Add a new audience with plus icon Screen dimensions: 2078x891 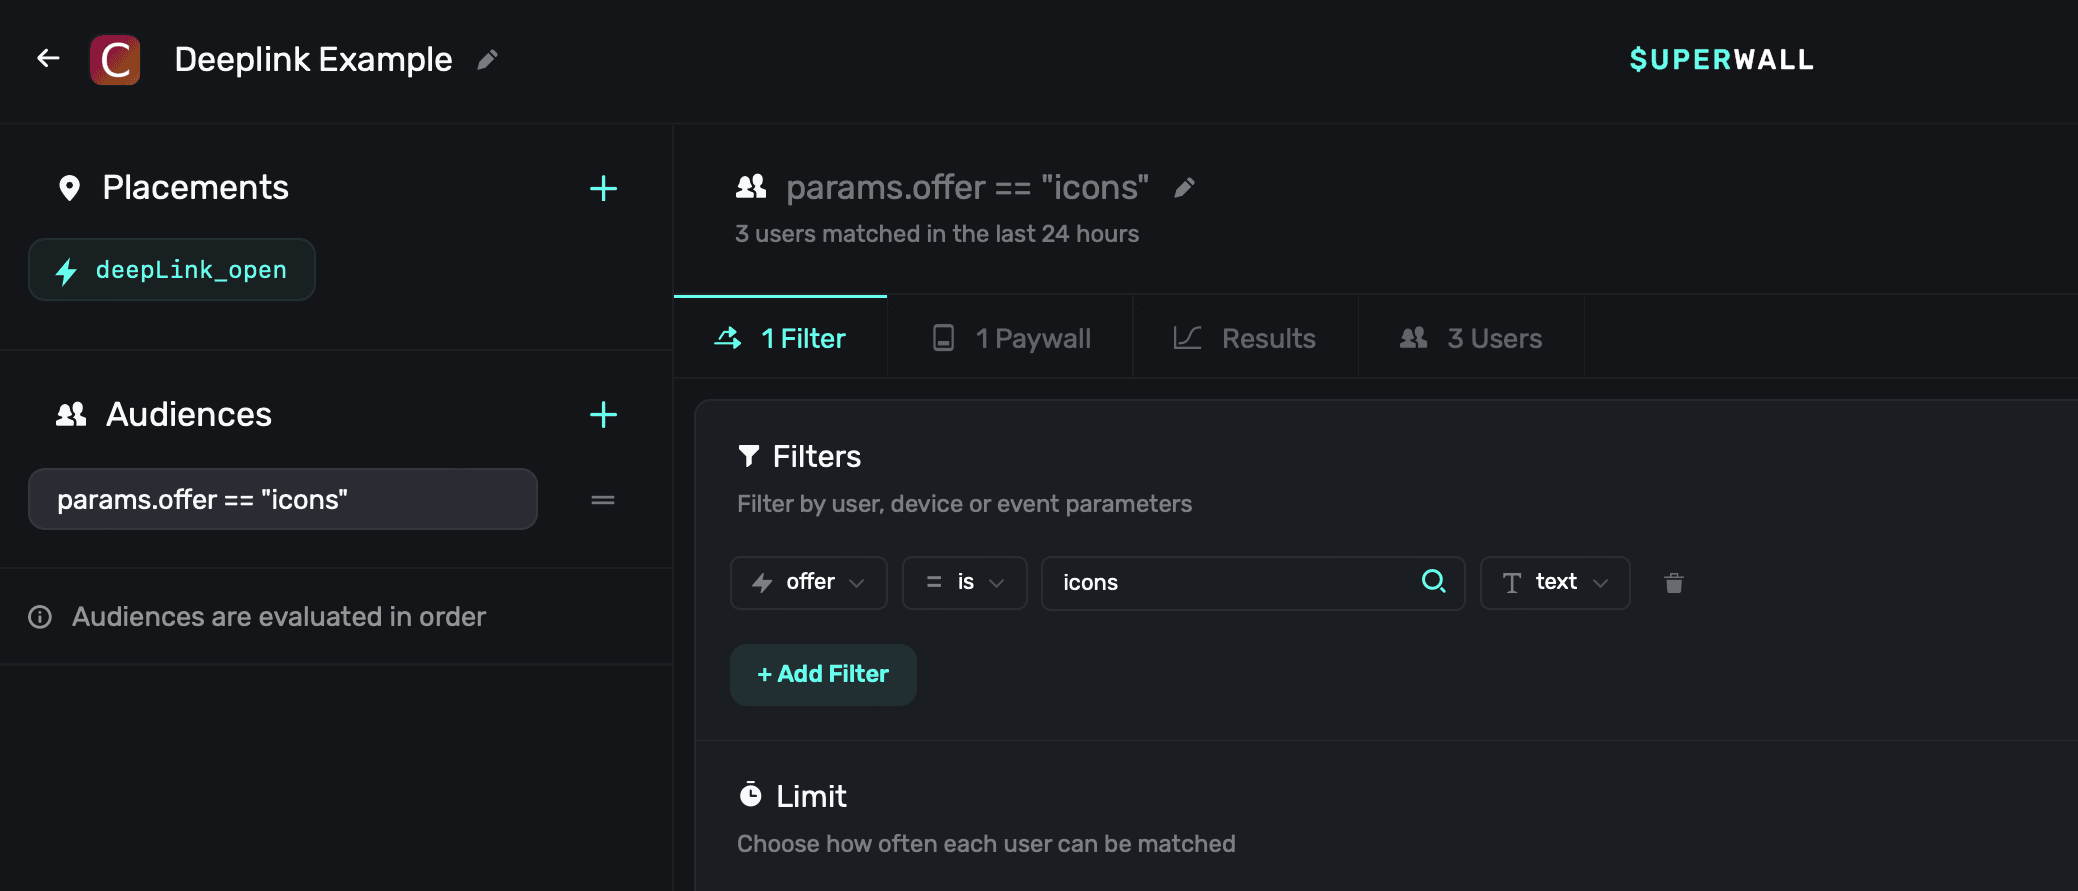[603, 415]
